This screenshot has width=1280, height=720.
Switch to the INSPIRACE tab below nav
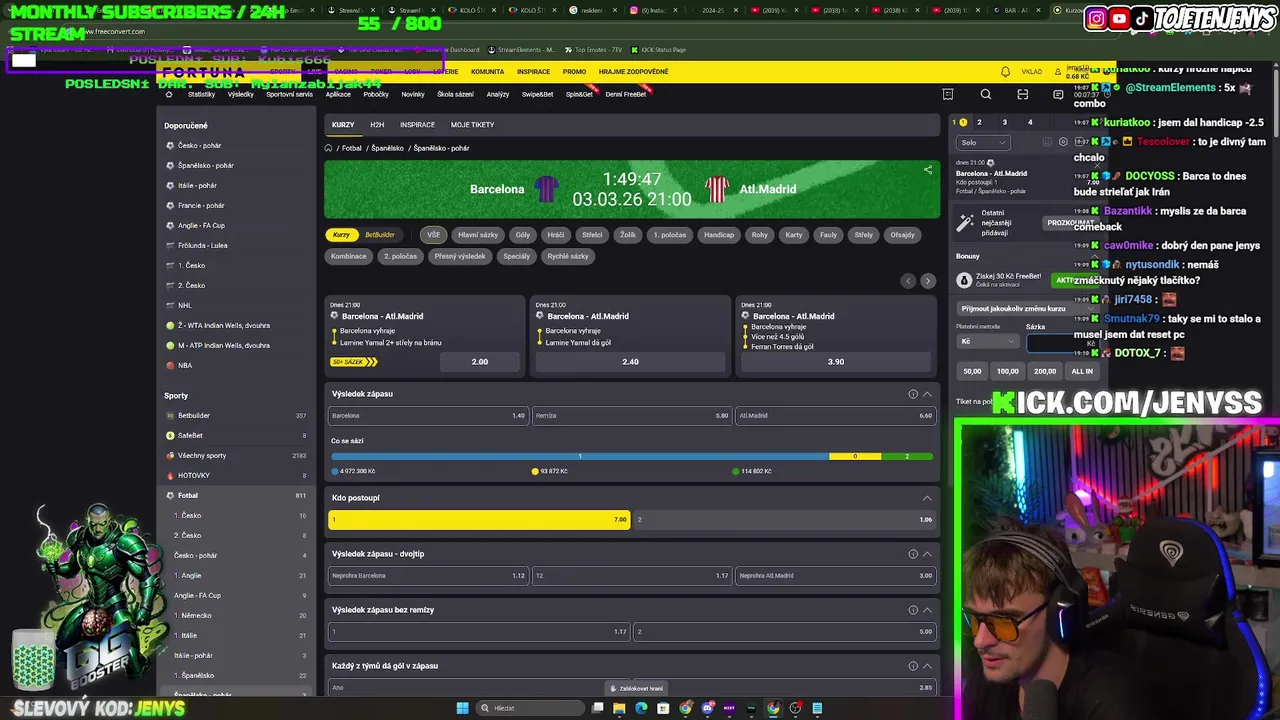417,125
